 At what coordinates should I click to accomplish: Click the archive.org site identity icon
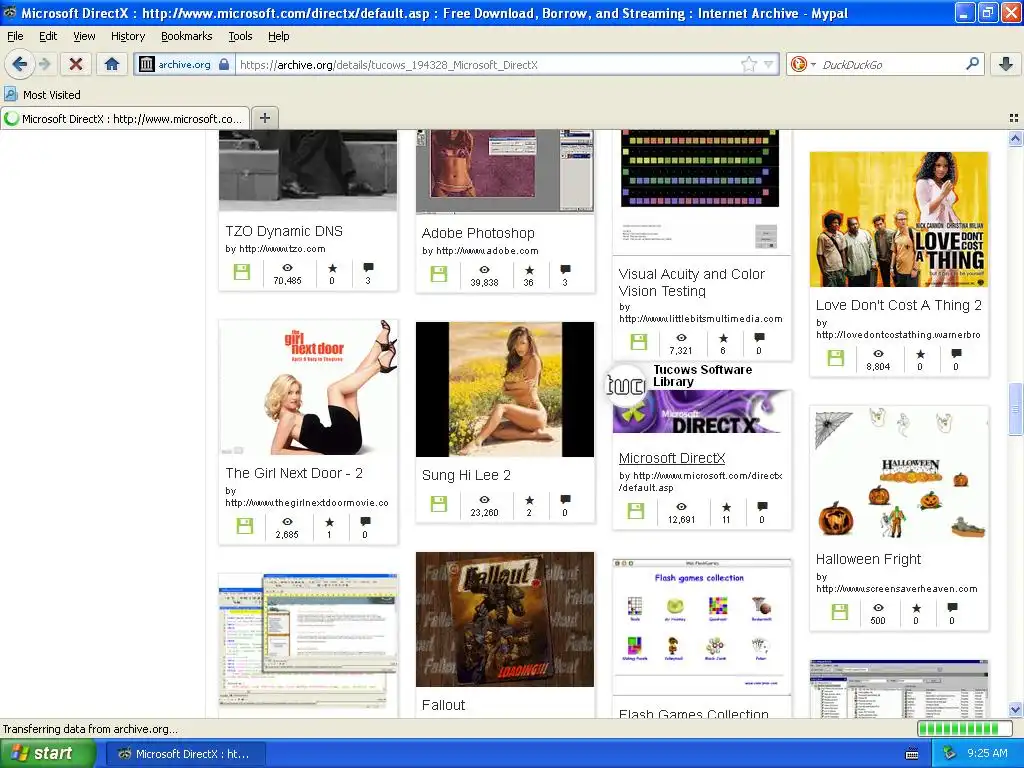point(147,64)
